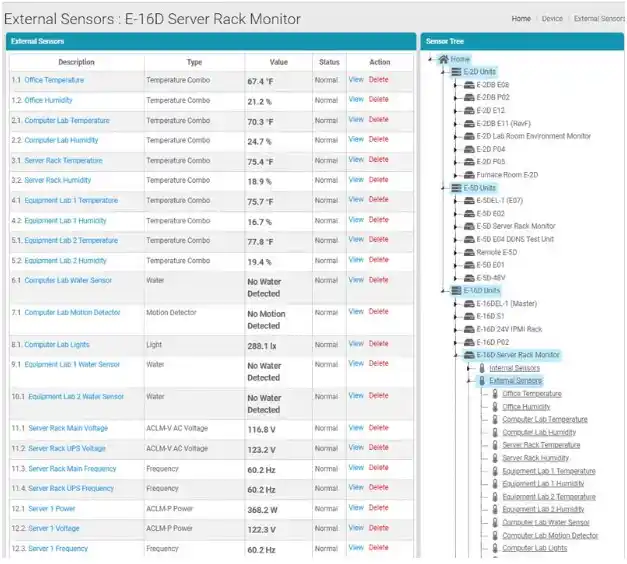This screenshot has height=564, width=627.
Task: Click the sensor icon beside Internal Sensors
Action: [482, 368]
